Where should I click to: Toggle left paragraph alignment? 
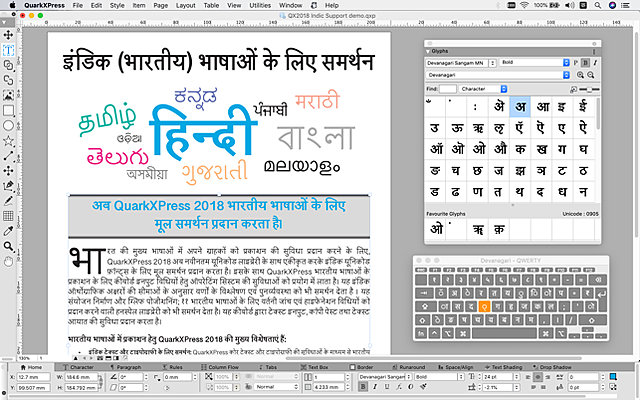[x=528, y=377]
